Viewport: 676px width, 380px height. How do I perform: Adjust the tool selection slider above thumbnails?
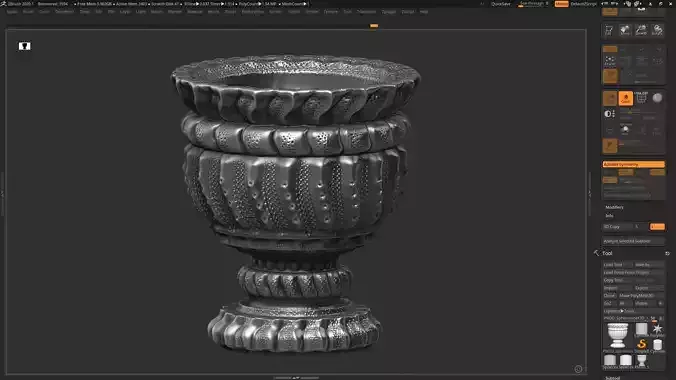(633, 318)
